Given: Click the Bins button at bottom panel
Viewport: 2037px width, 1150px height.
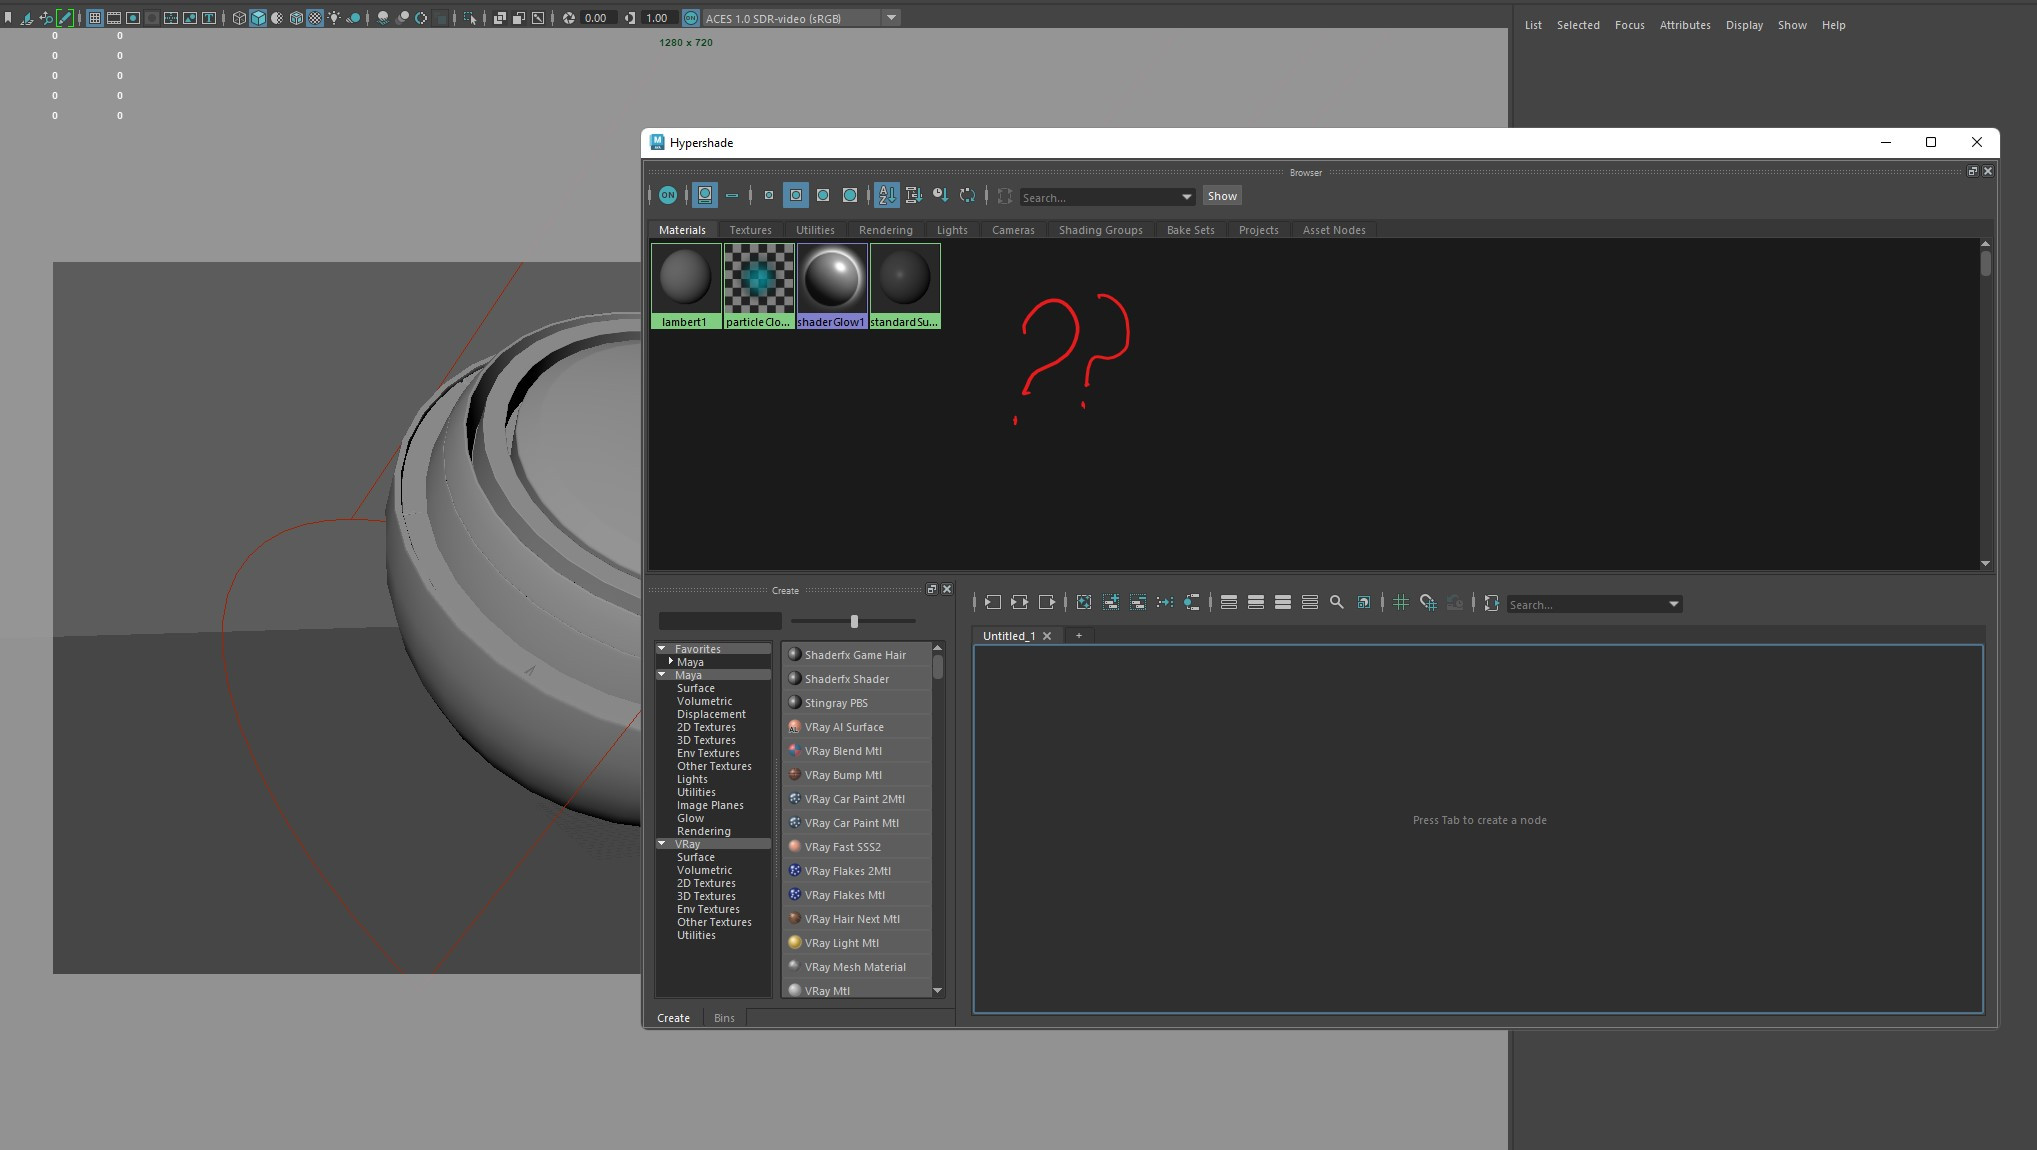Looking at the screenshot, I should [x=723, y=1017].
